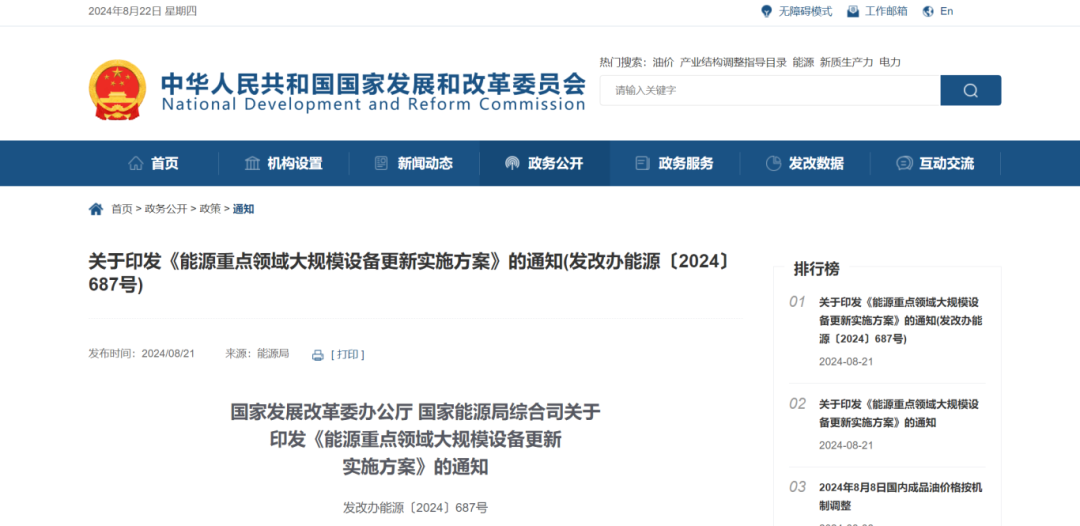Click 发布时间：2024/08/21 text
The width and height of the screenshot is (1080, 526).
tap(142, 354)
